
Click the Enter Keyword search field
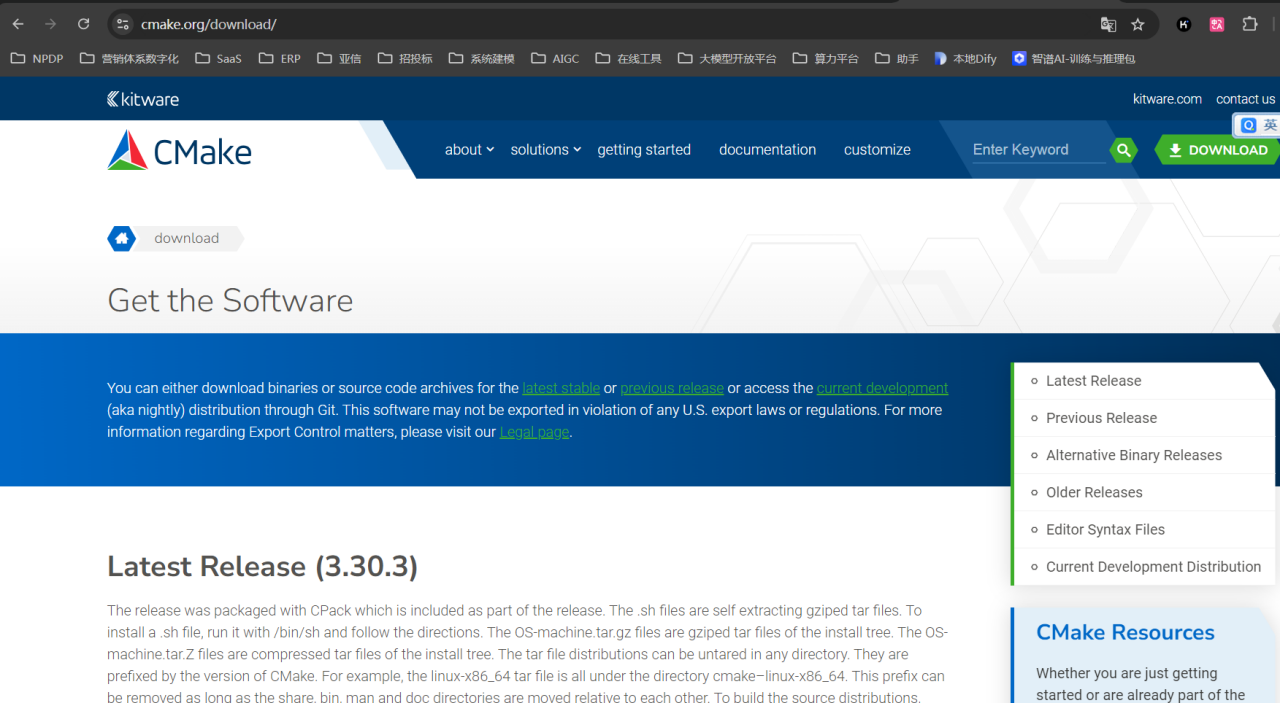tap(1038, 150)
